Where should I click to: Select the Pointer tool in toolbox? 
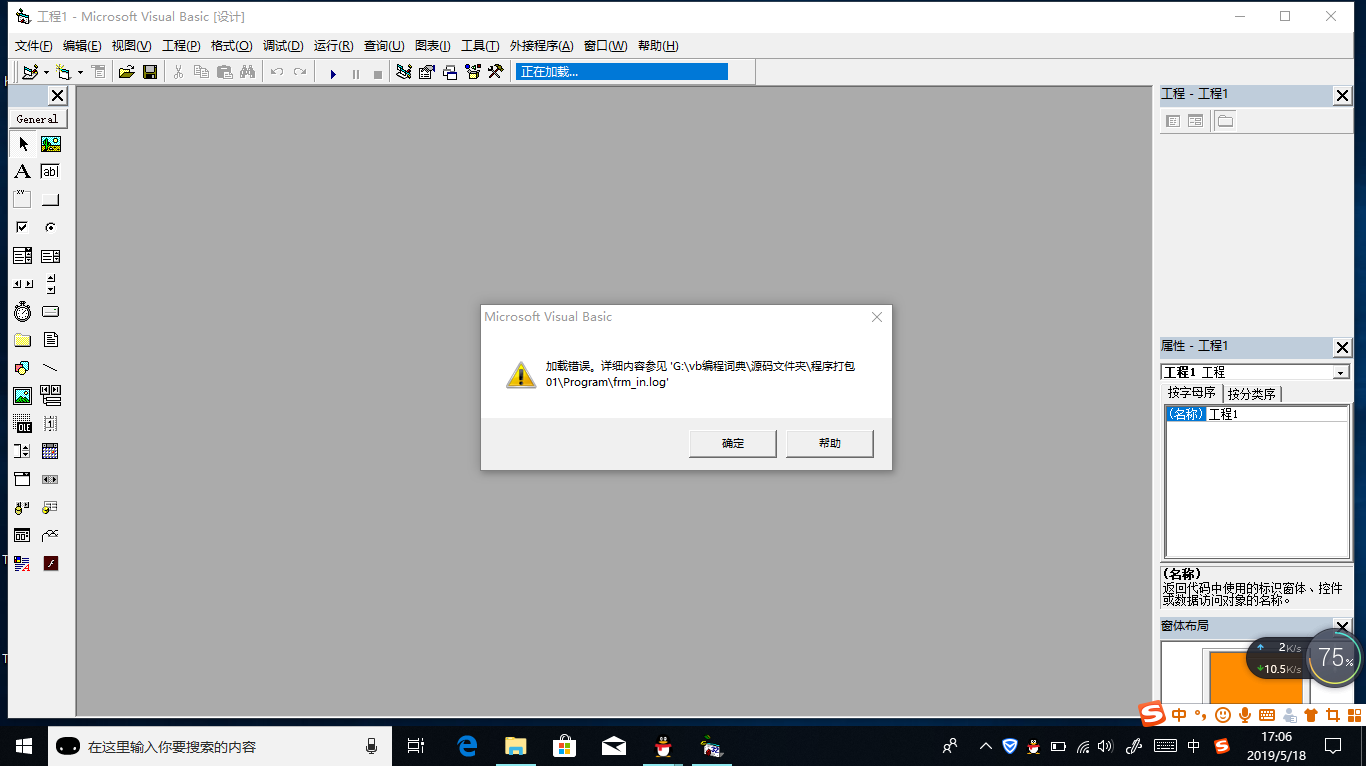click(23, 144)
